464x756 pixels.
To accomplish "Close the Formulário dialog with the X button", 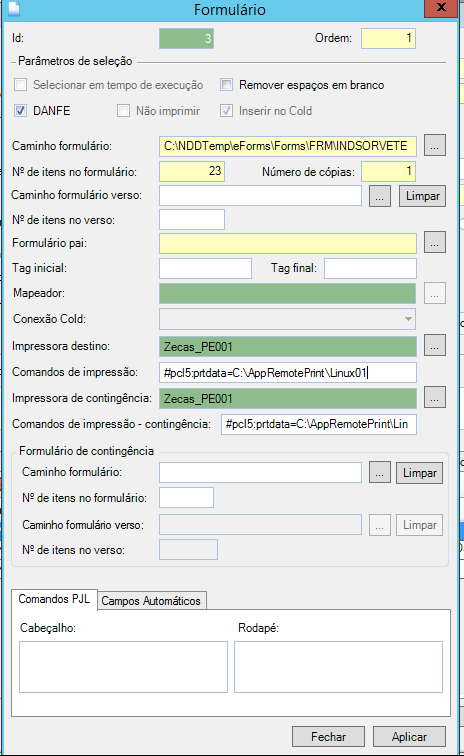I will coord(441,8).
